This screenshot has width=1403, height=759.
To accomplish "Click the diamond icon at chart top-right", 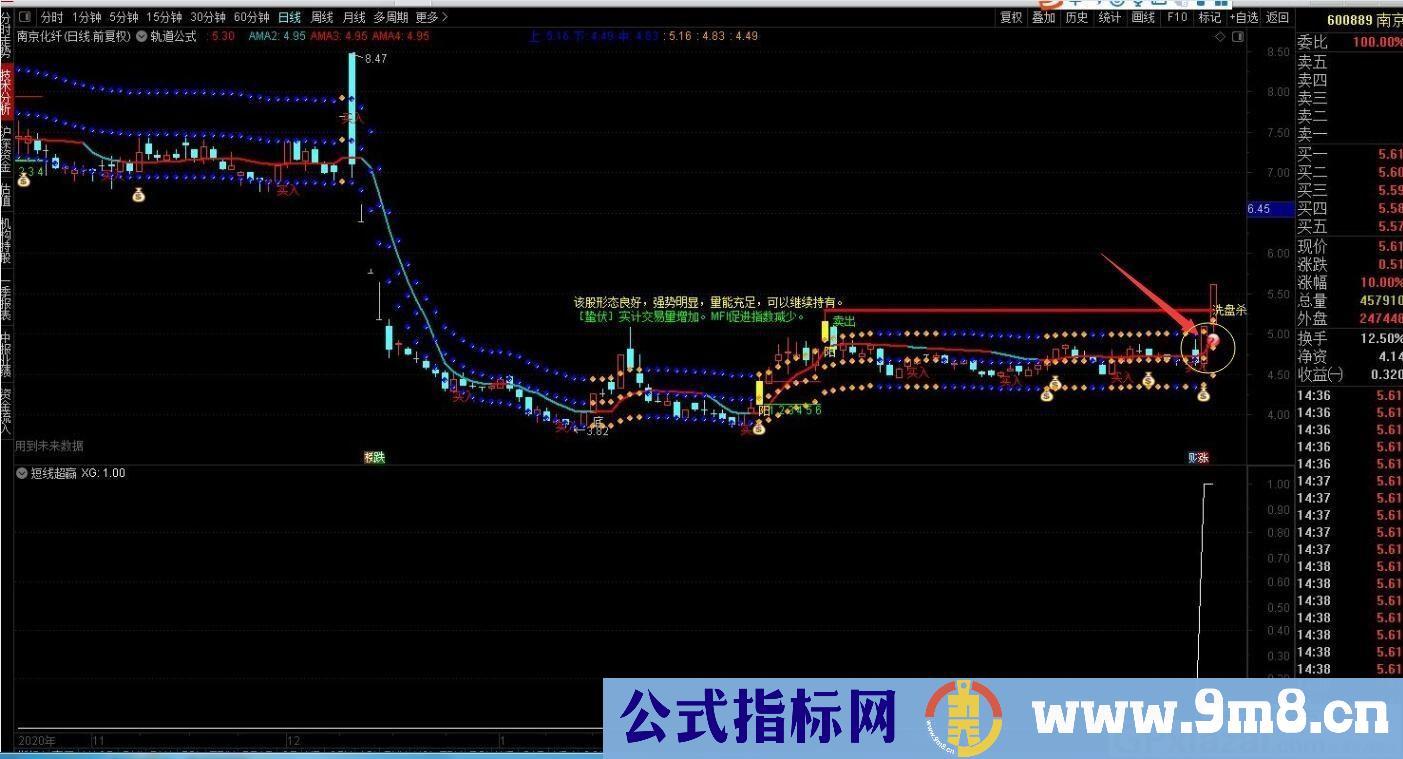I will [x=1220, y=36].
